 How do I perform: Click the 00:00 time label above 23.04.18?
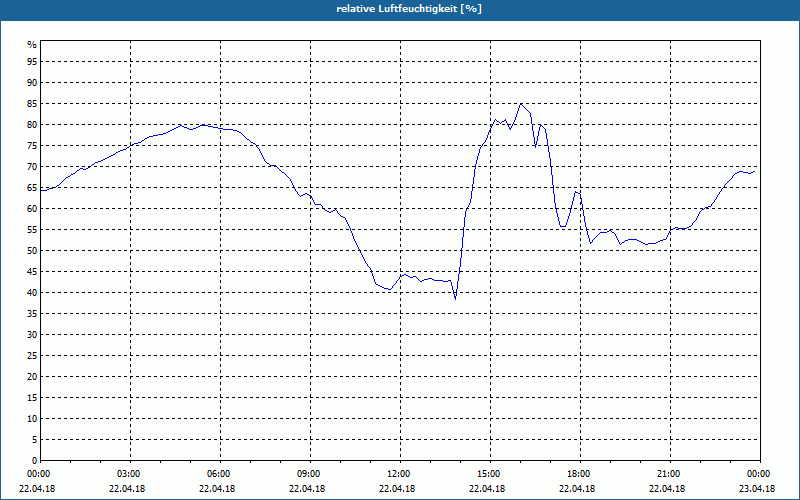point(758,474)
